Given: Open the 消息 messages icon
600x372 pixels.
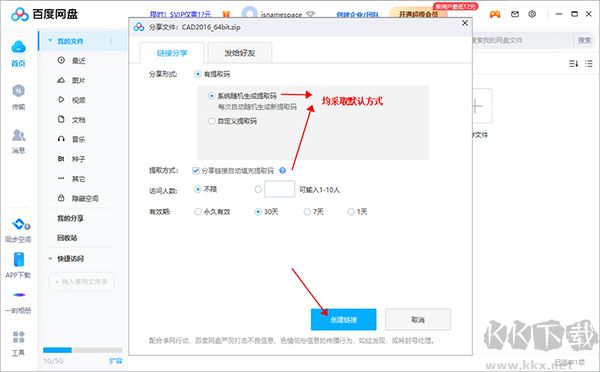Looking at the screenshot, I should coord(18,135).
